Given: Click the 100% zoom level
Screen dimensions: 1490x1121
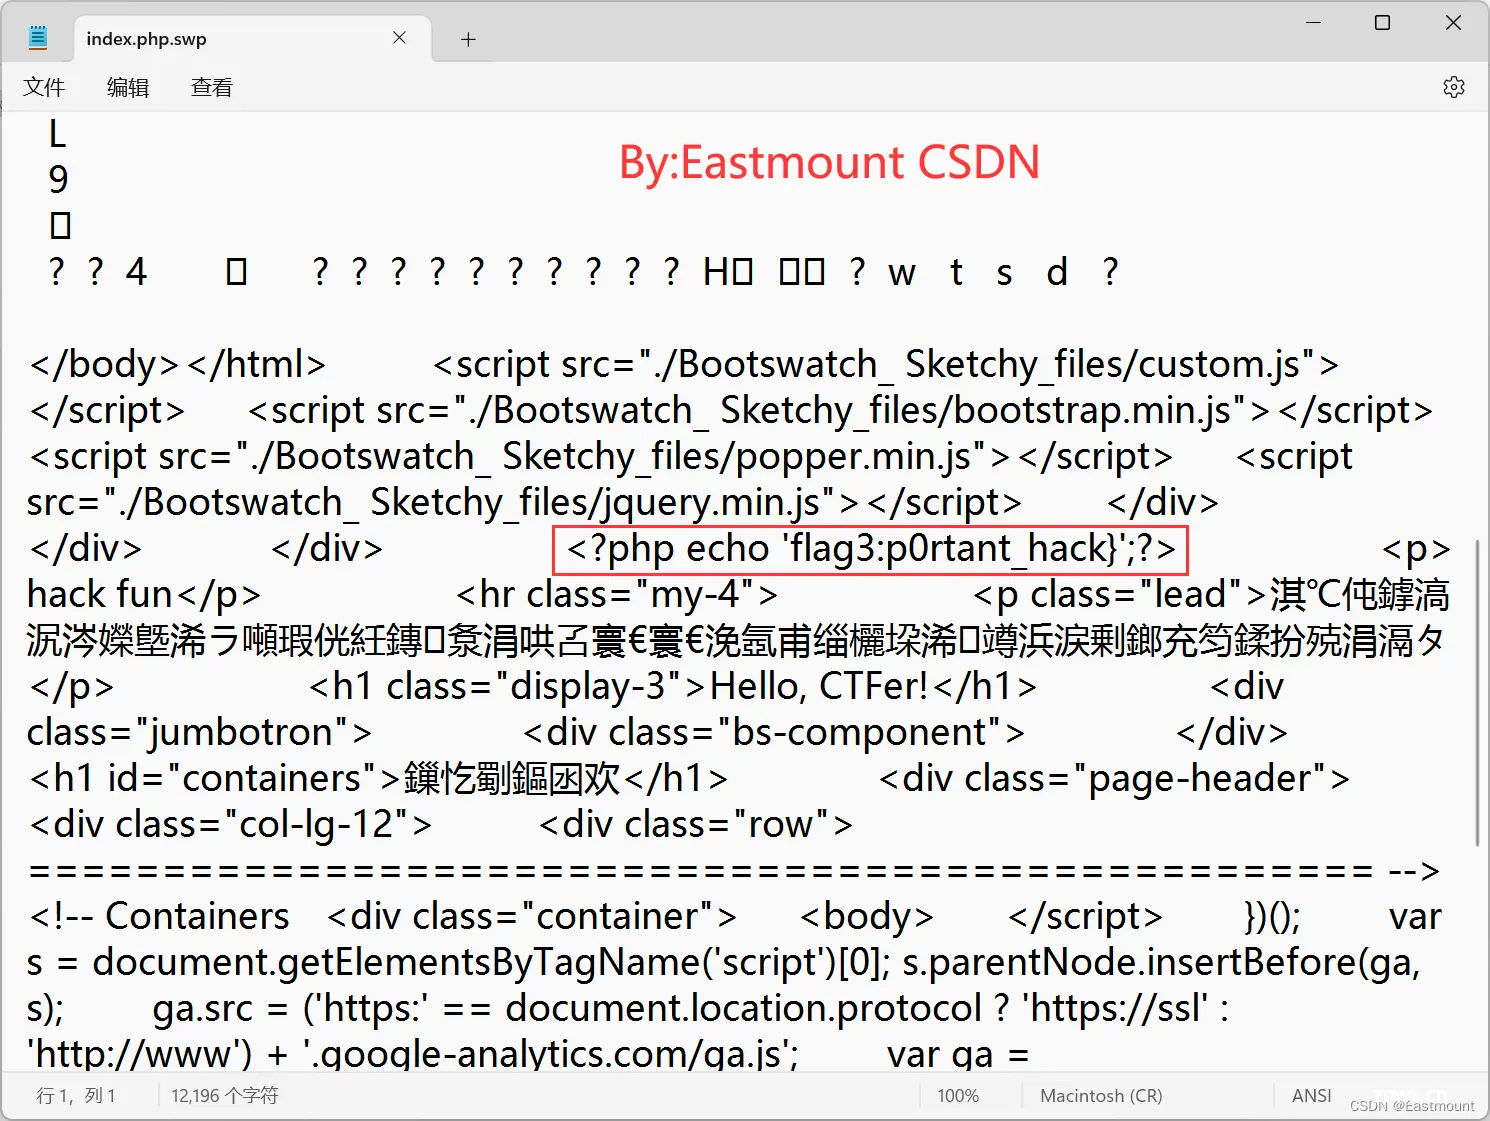Looking at the screenshot, I should coord(958,1096).
